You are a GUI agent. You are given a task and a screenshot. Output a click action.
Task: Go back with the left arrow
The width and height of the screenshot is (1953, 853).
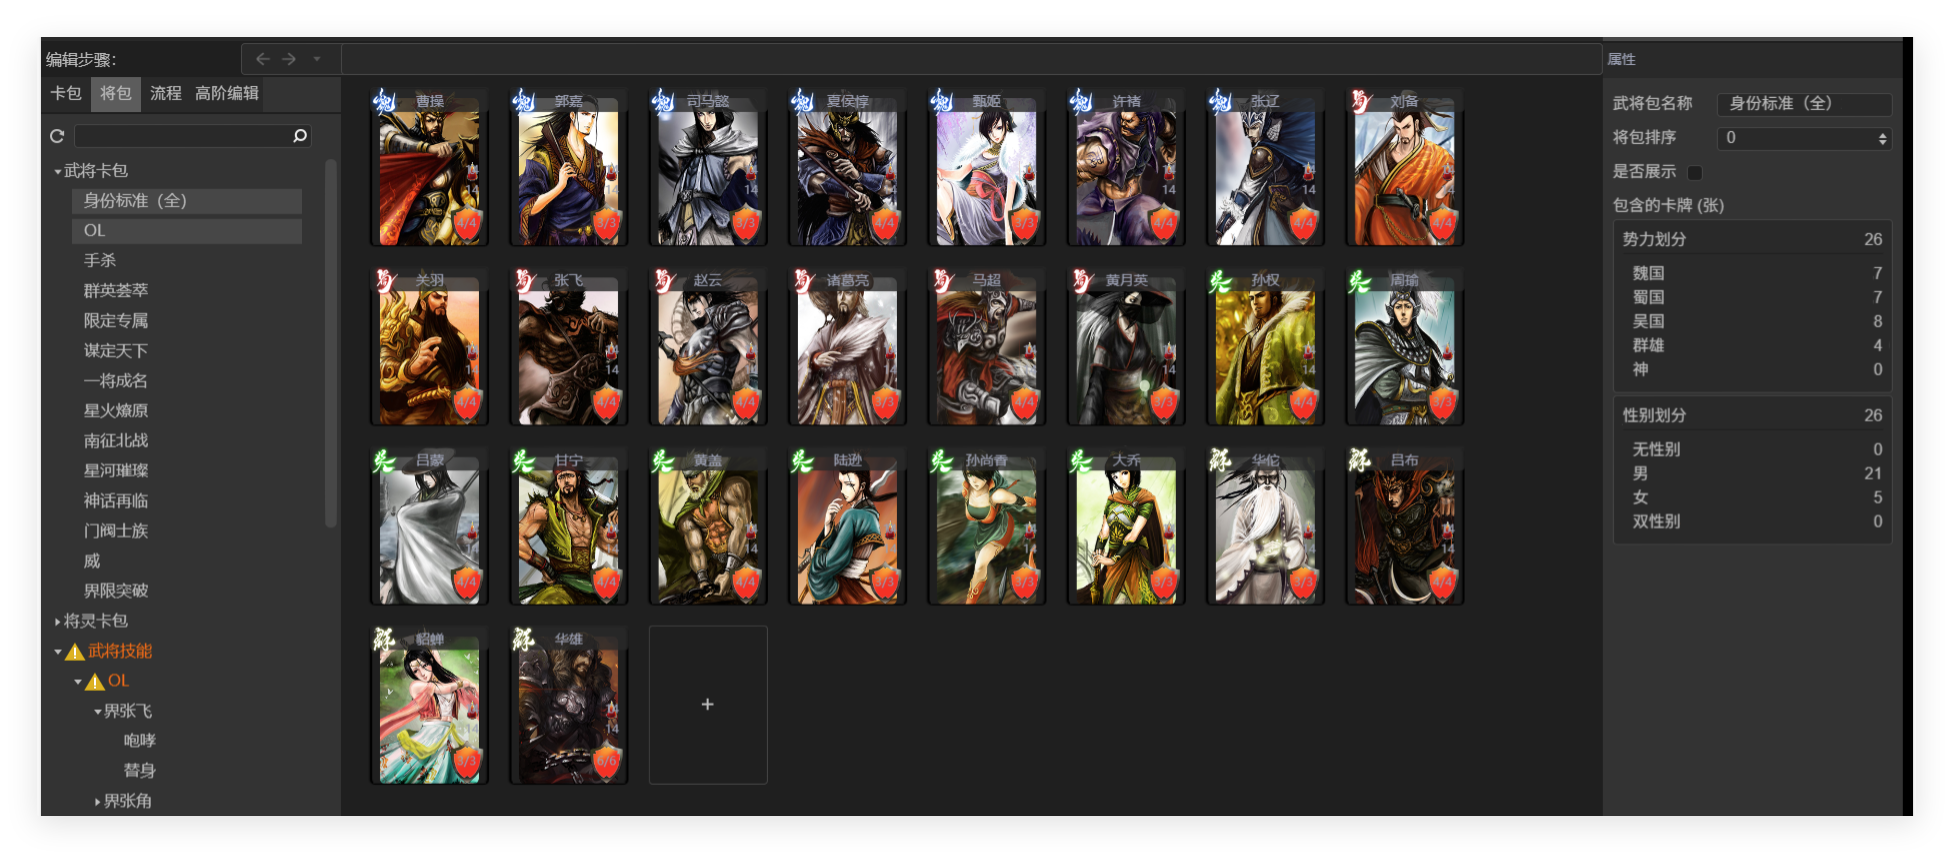262,59
